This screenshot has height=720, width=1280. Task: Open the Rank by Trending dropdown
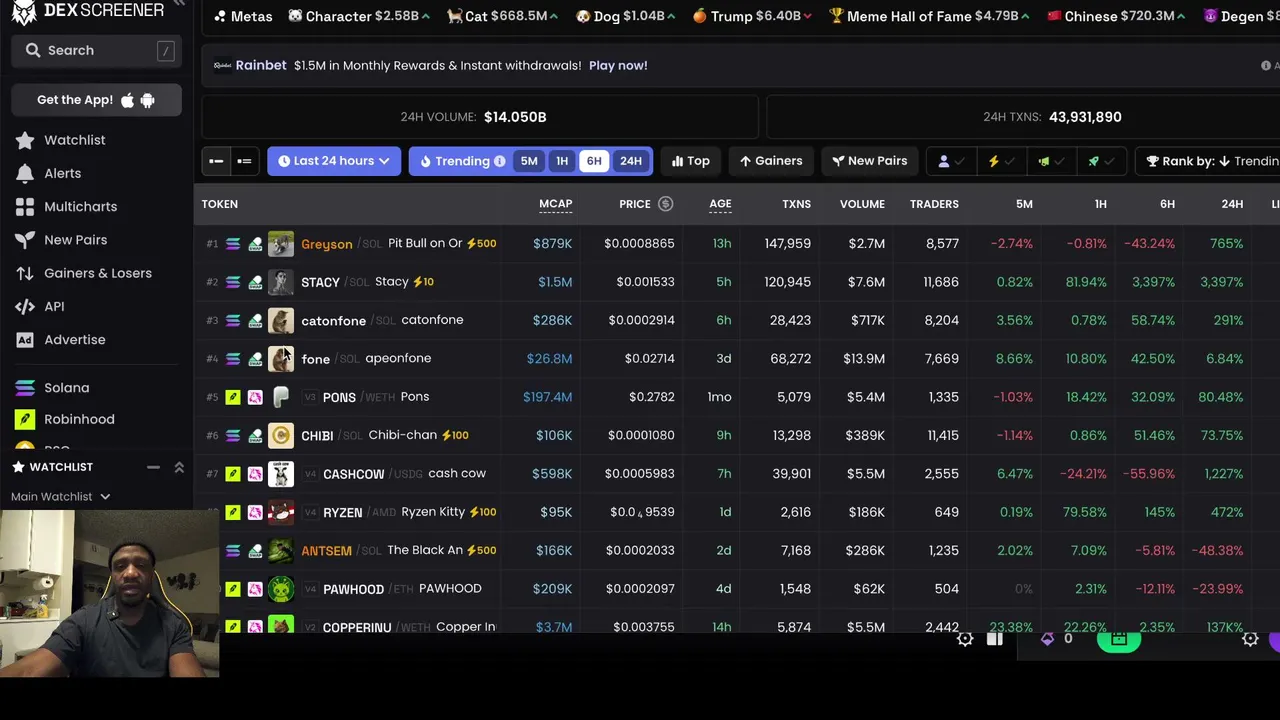tap(1208, 161)
